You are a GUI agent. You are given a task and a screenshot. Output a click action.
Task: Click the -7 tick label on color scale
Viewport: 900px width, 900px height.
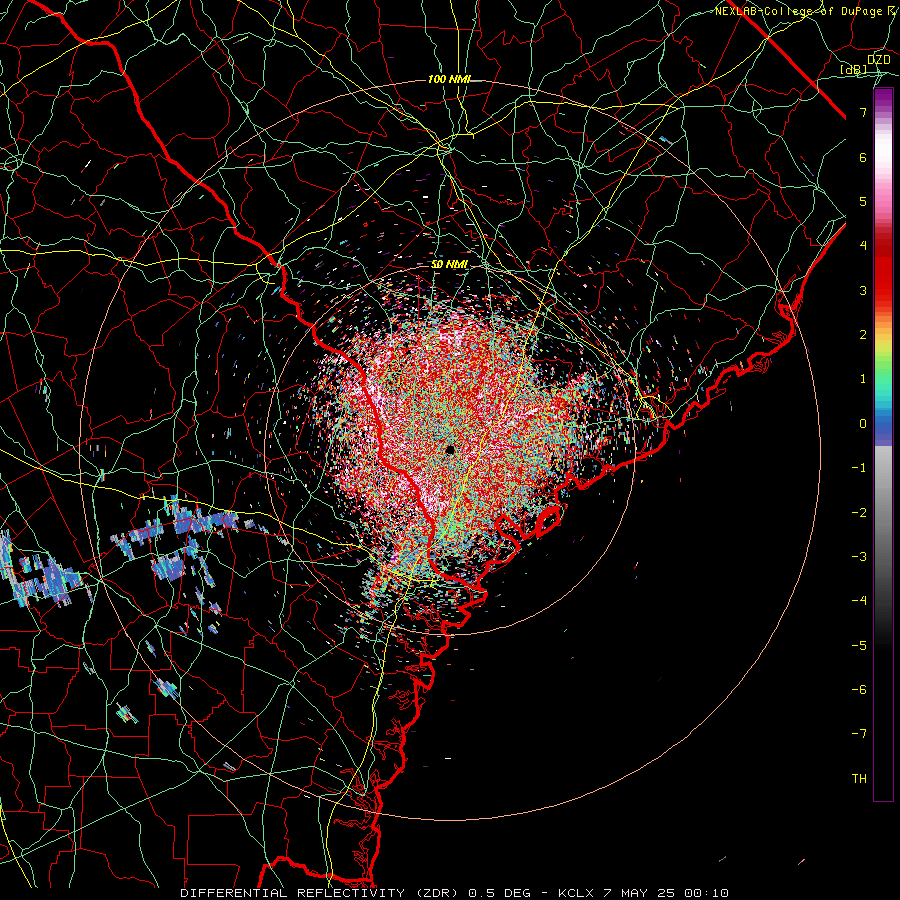pyautogui.click(x=859, y=734)
